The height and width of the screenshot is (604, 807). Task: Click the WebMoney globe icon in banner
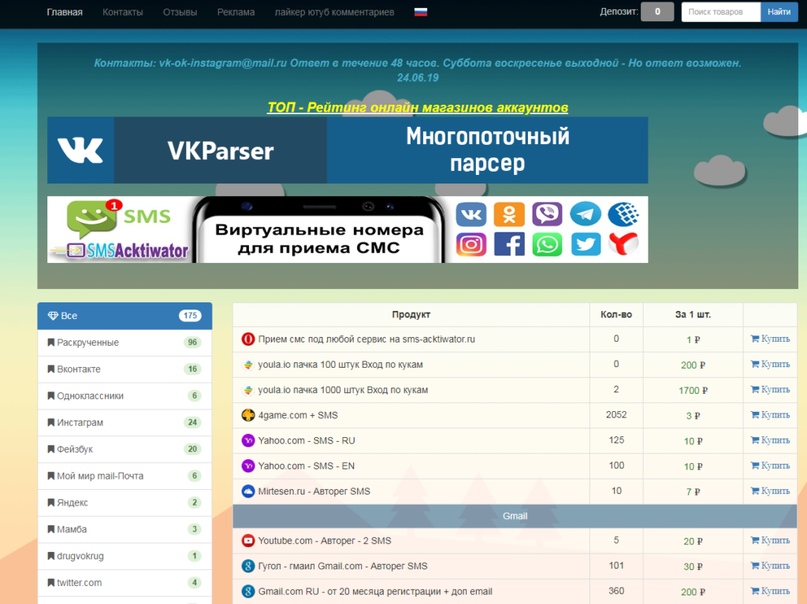pyautogui.click(x=623, y=214)
